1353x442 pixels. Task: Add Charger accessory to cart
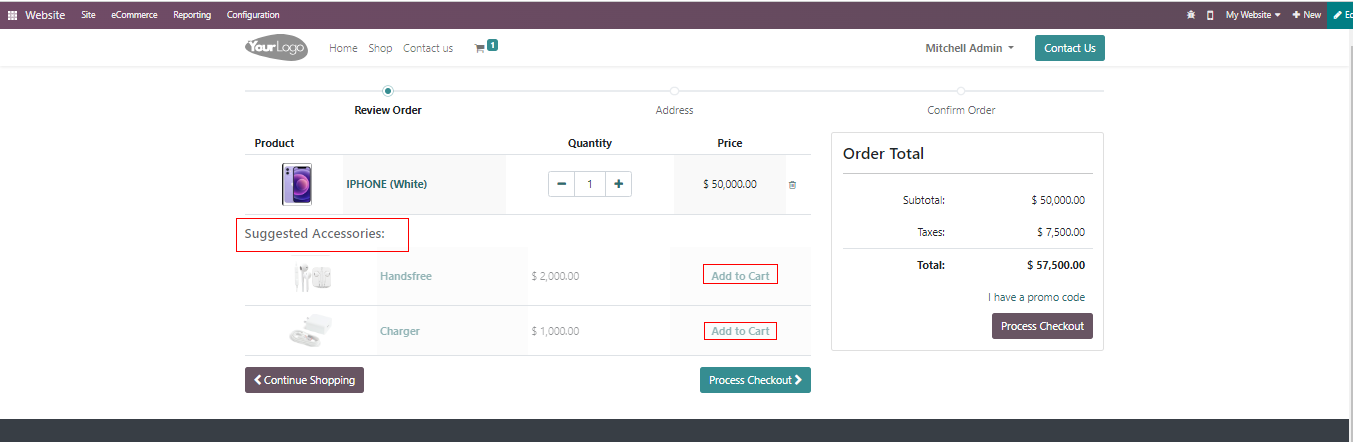[x=740, y=331]
